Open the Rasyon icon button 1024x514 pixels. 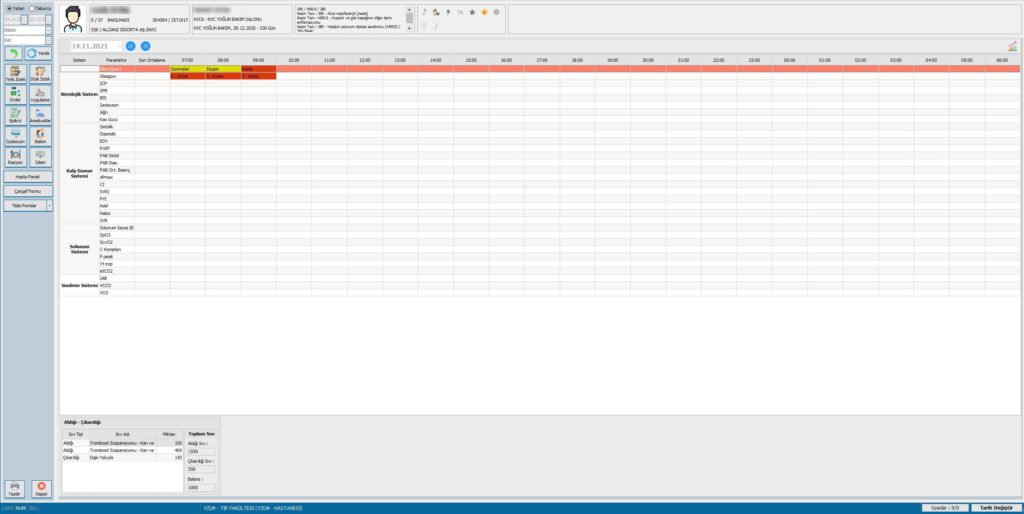tap(14, 157)
